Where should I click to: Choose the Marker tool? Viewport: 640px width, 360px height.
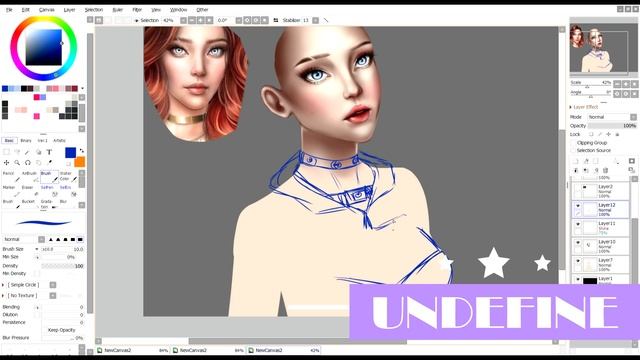point(11,190)
